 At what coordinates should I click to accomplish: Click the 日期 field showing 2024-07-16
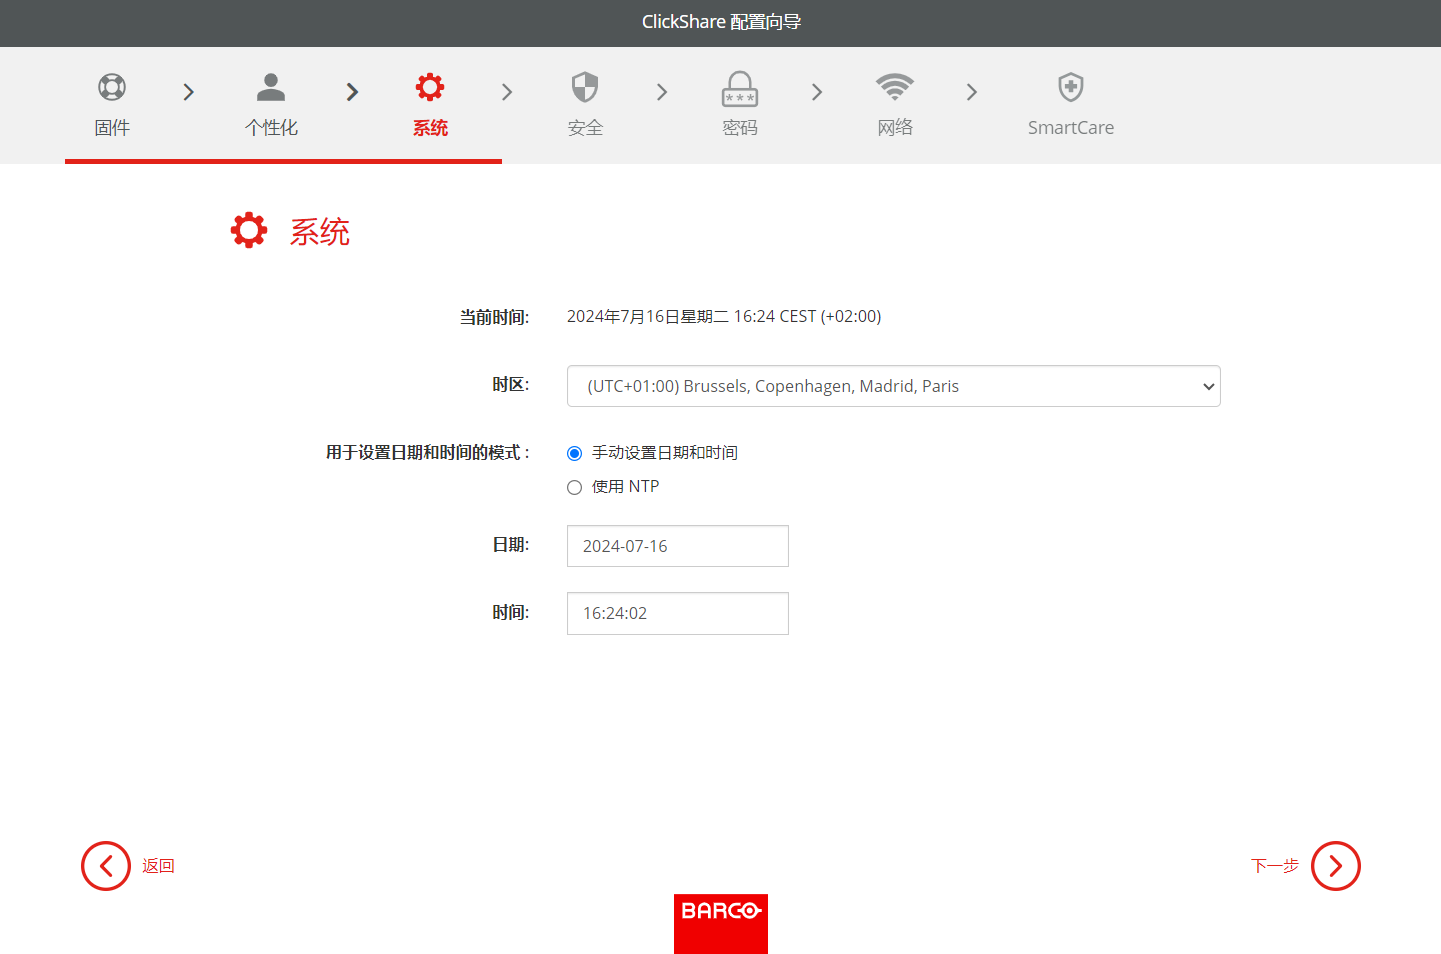click(678, 546)
